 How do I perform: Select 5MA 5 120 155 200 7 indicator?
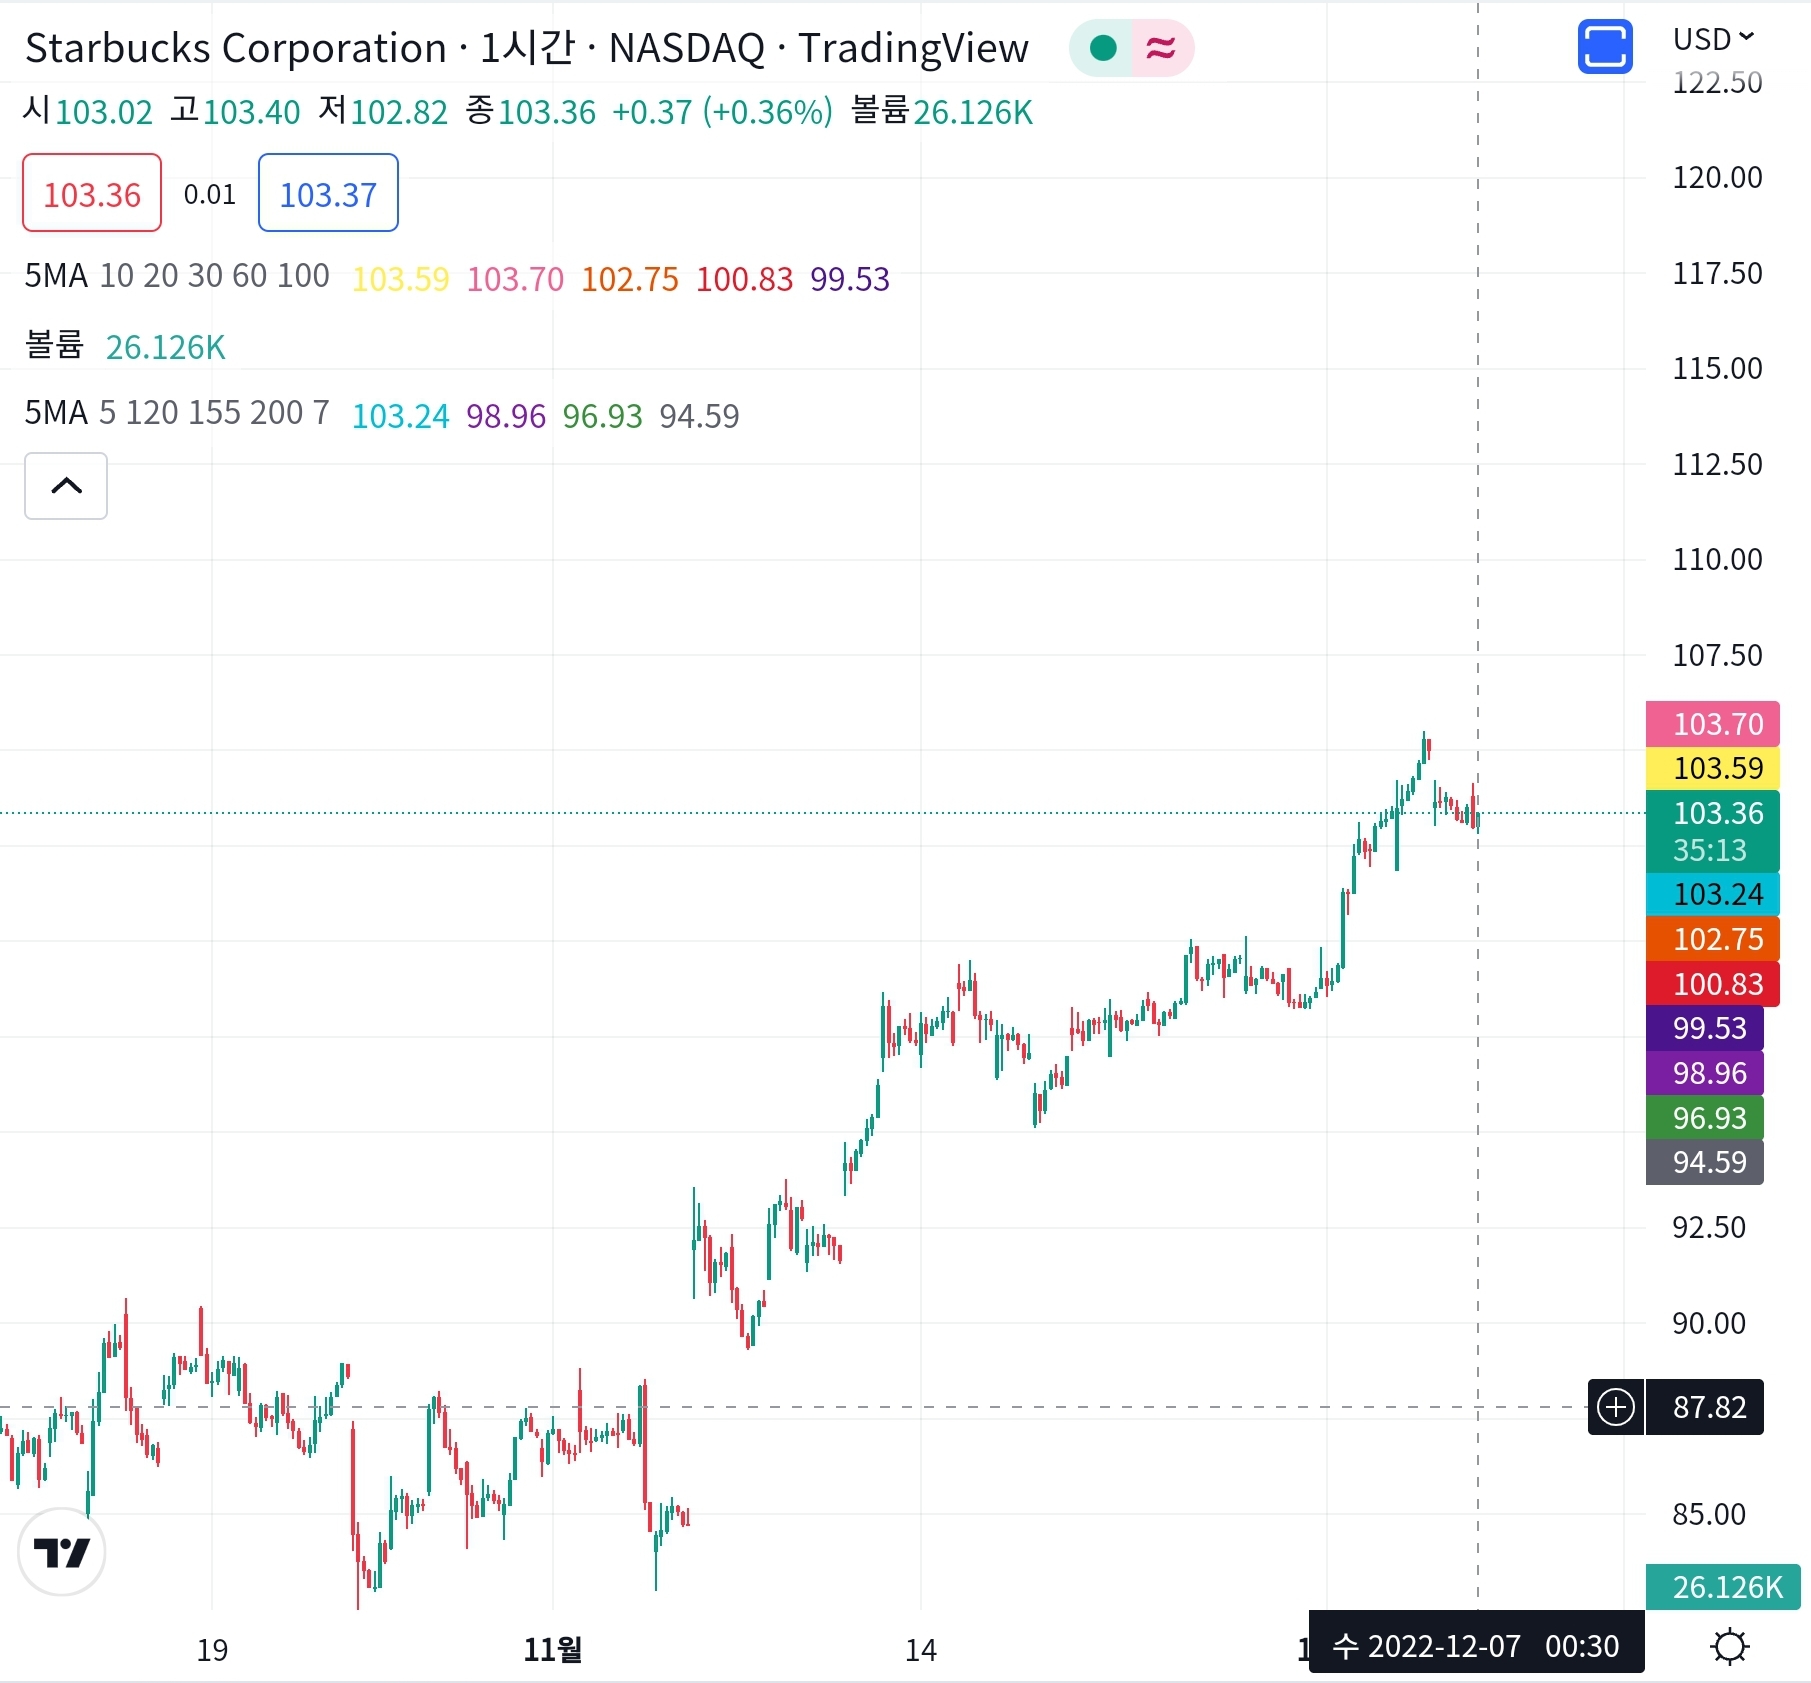(x=177, y=413)
